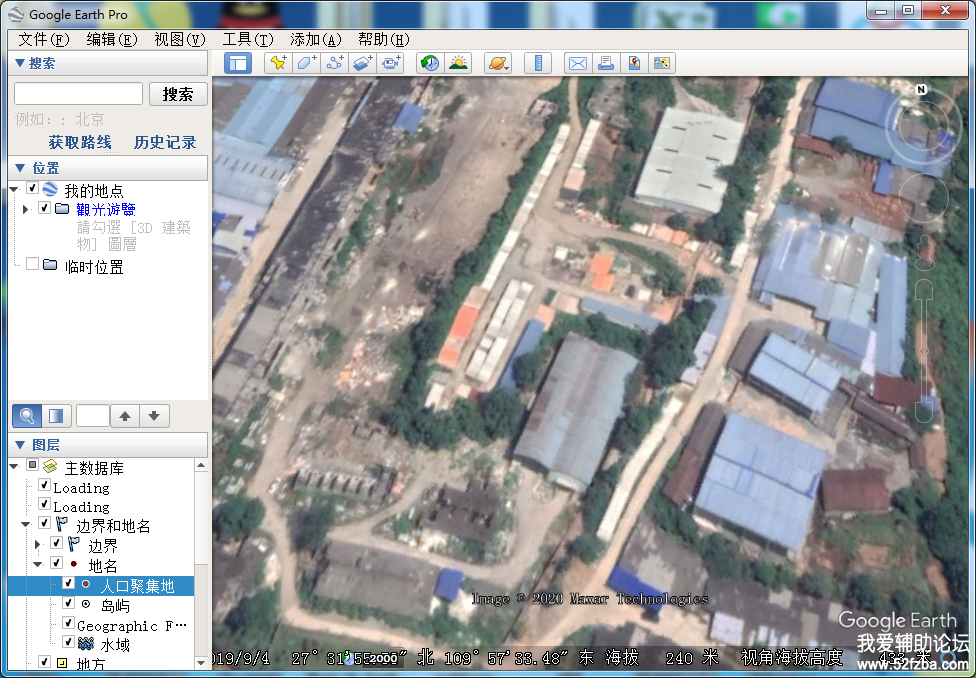Viewport: 976px width, 678px height.
Task: Uncheck the 边界 layer checkbox
Action: click(57, 543)
